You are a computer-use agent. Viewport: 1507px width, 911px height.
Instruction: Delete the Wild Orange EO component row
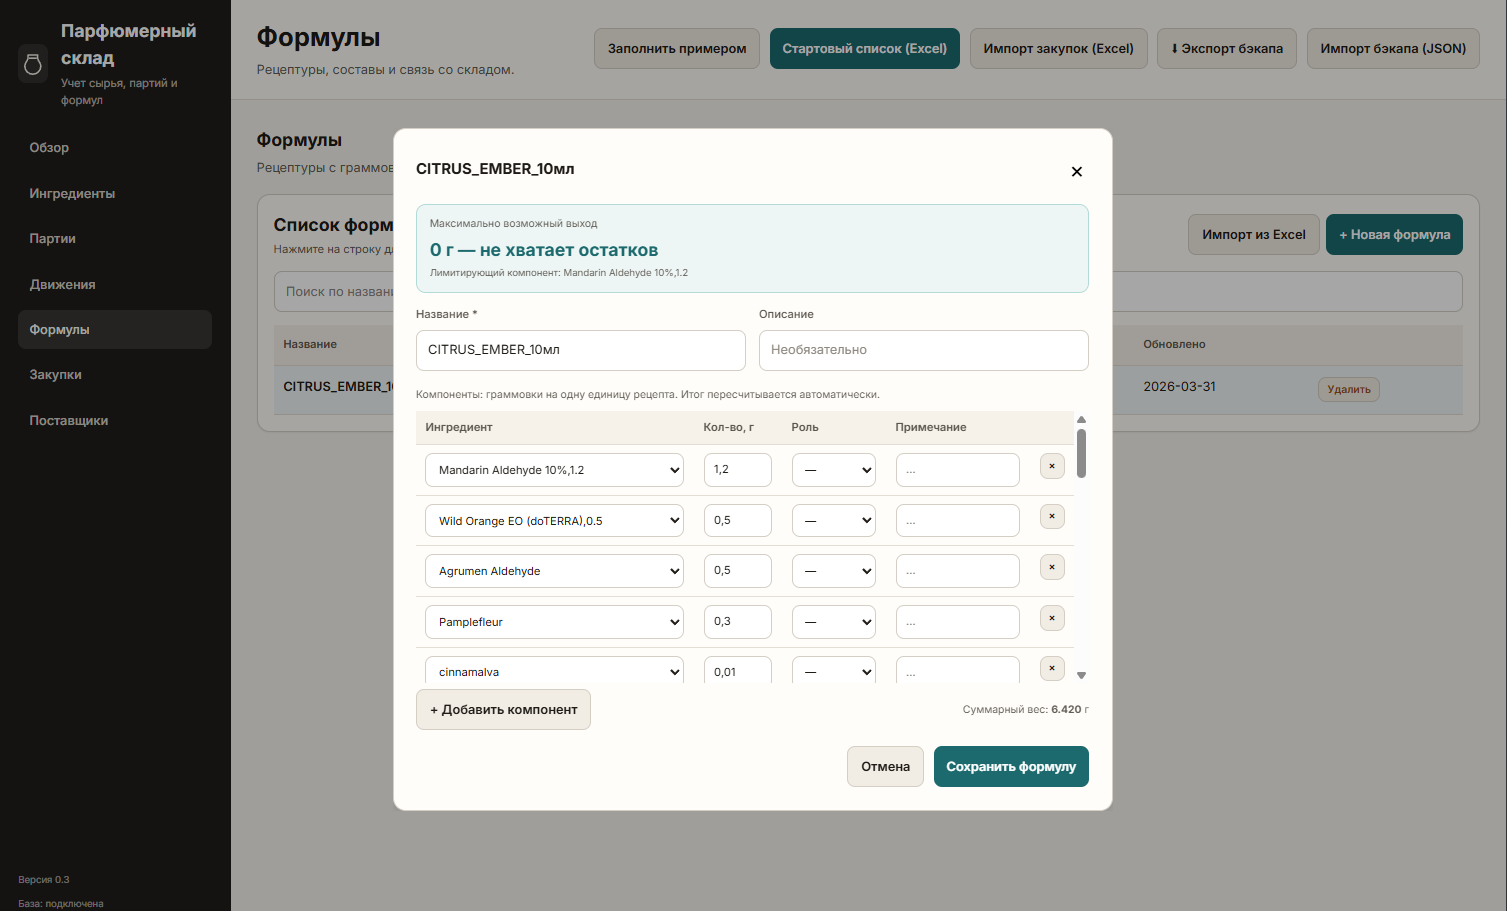tap(1052, 517)
